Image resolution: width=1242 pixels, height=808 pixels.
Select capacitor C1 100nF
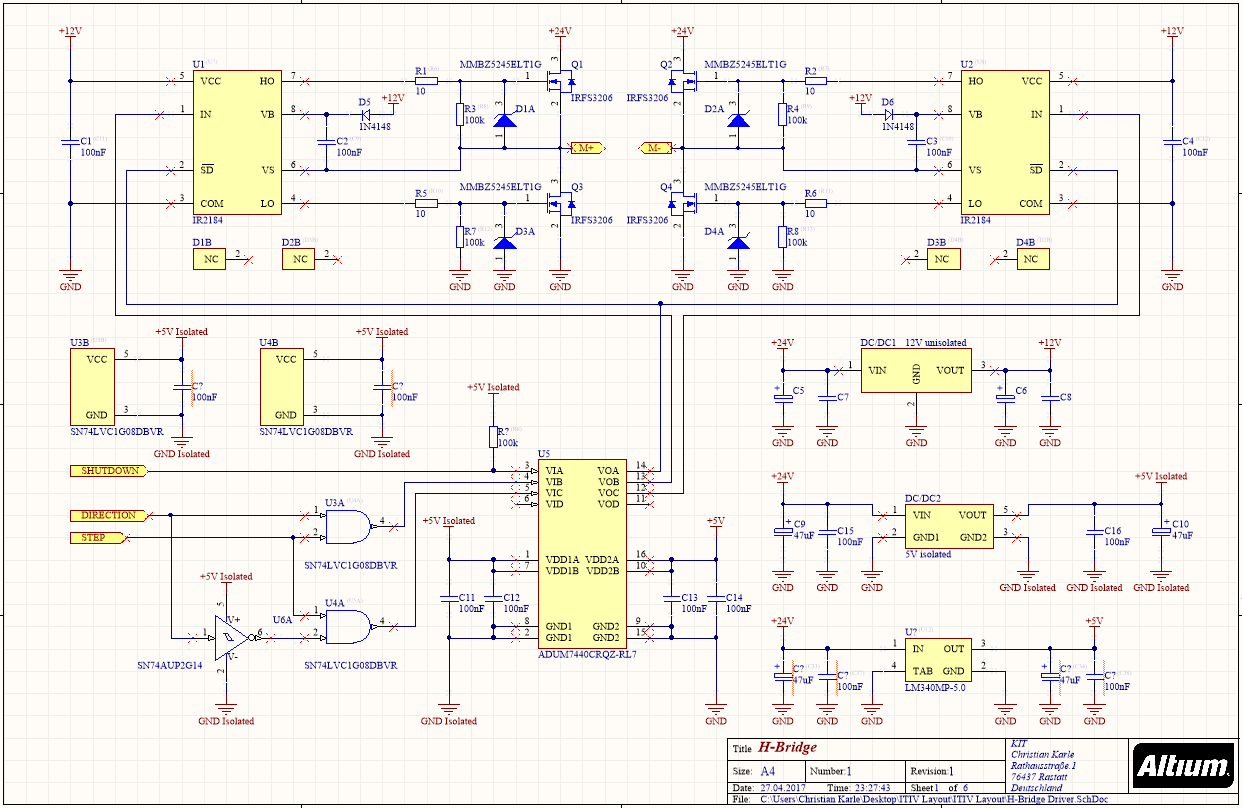point(70,143)
